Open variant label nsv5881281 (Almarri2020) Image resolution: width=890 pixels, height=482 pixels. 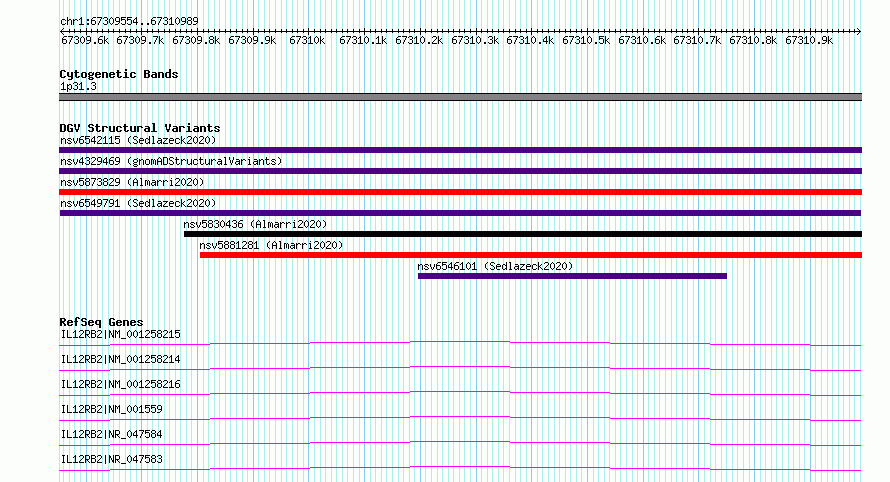click(x=271, y=245)
